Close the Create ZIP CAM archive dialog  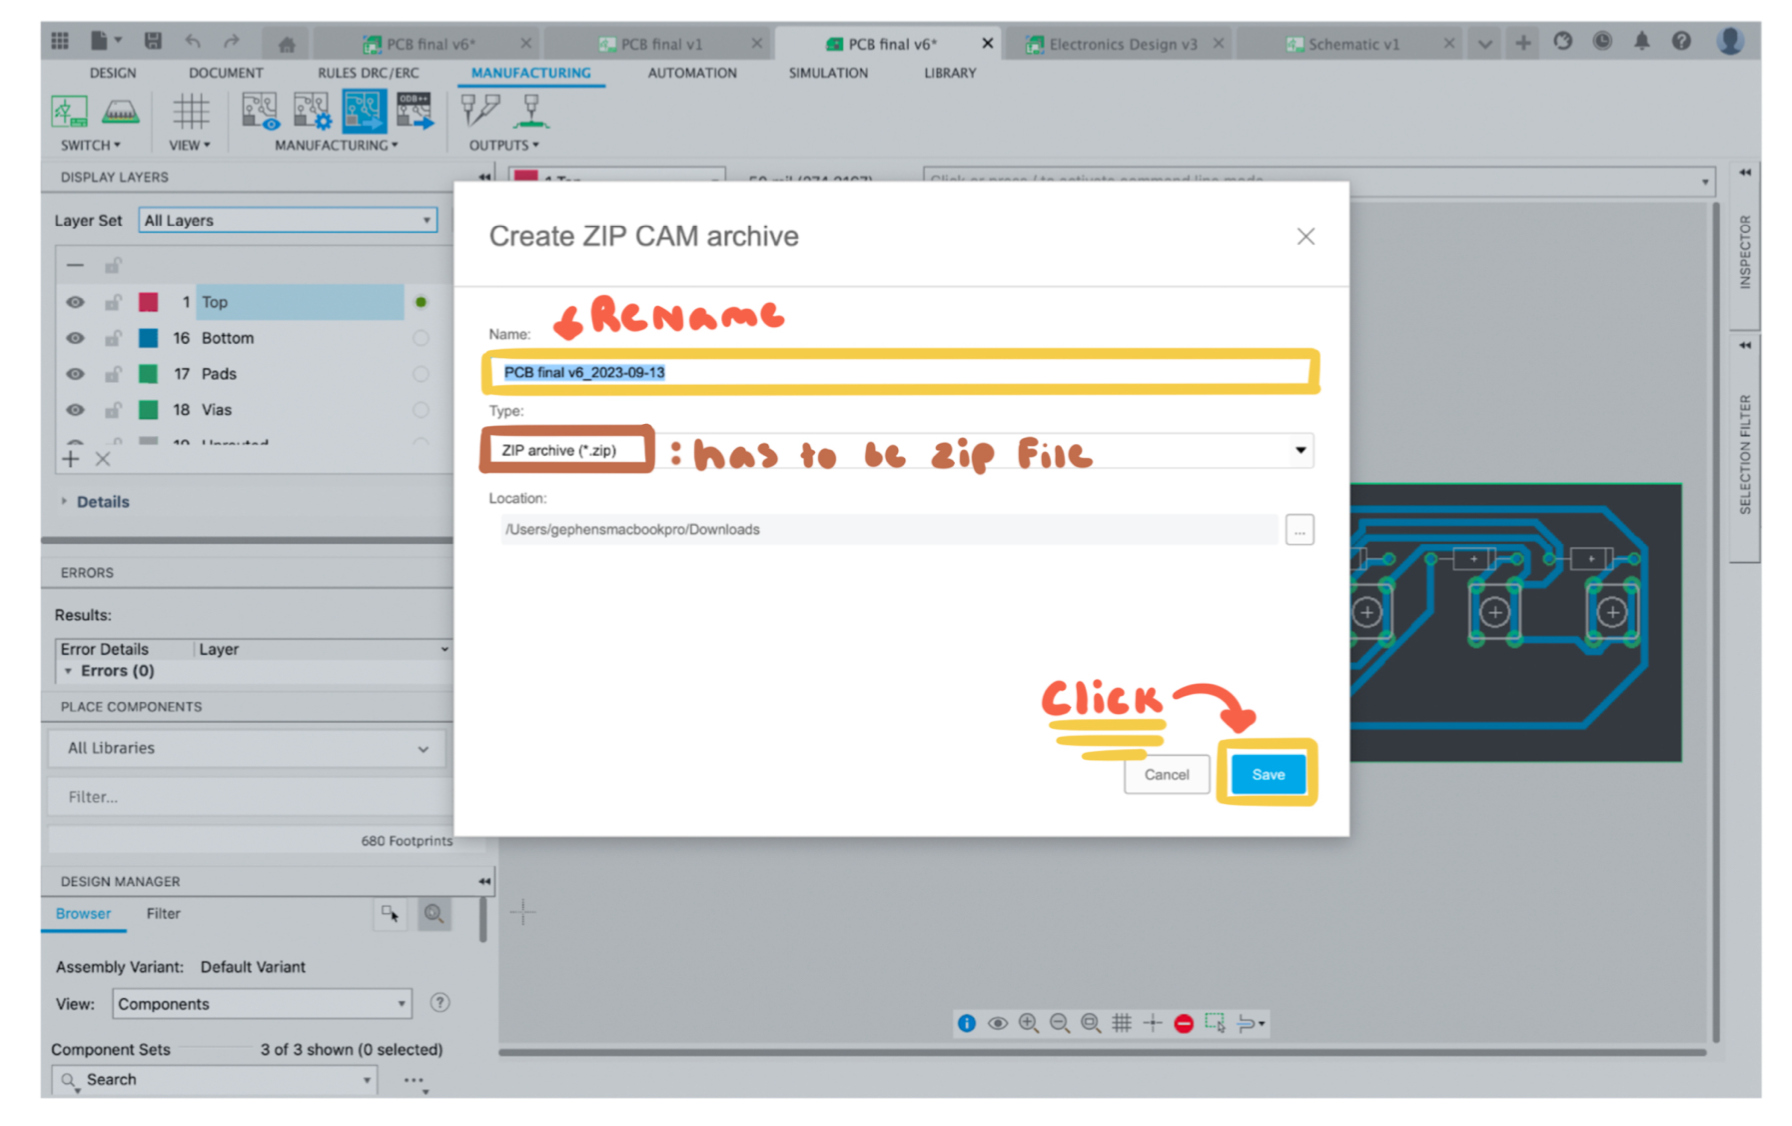pos(1305,237)
